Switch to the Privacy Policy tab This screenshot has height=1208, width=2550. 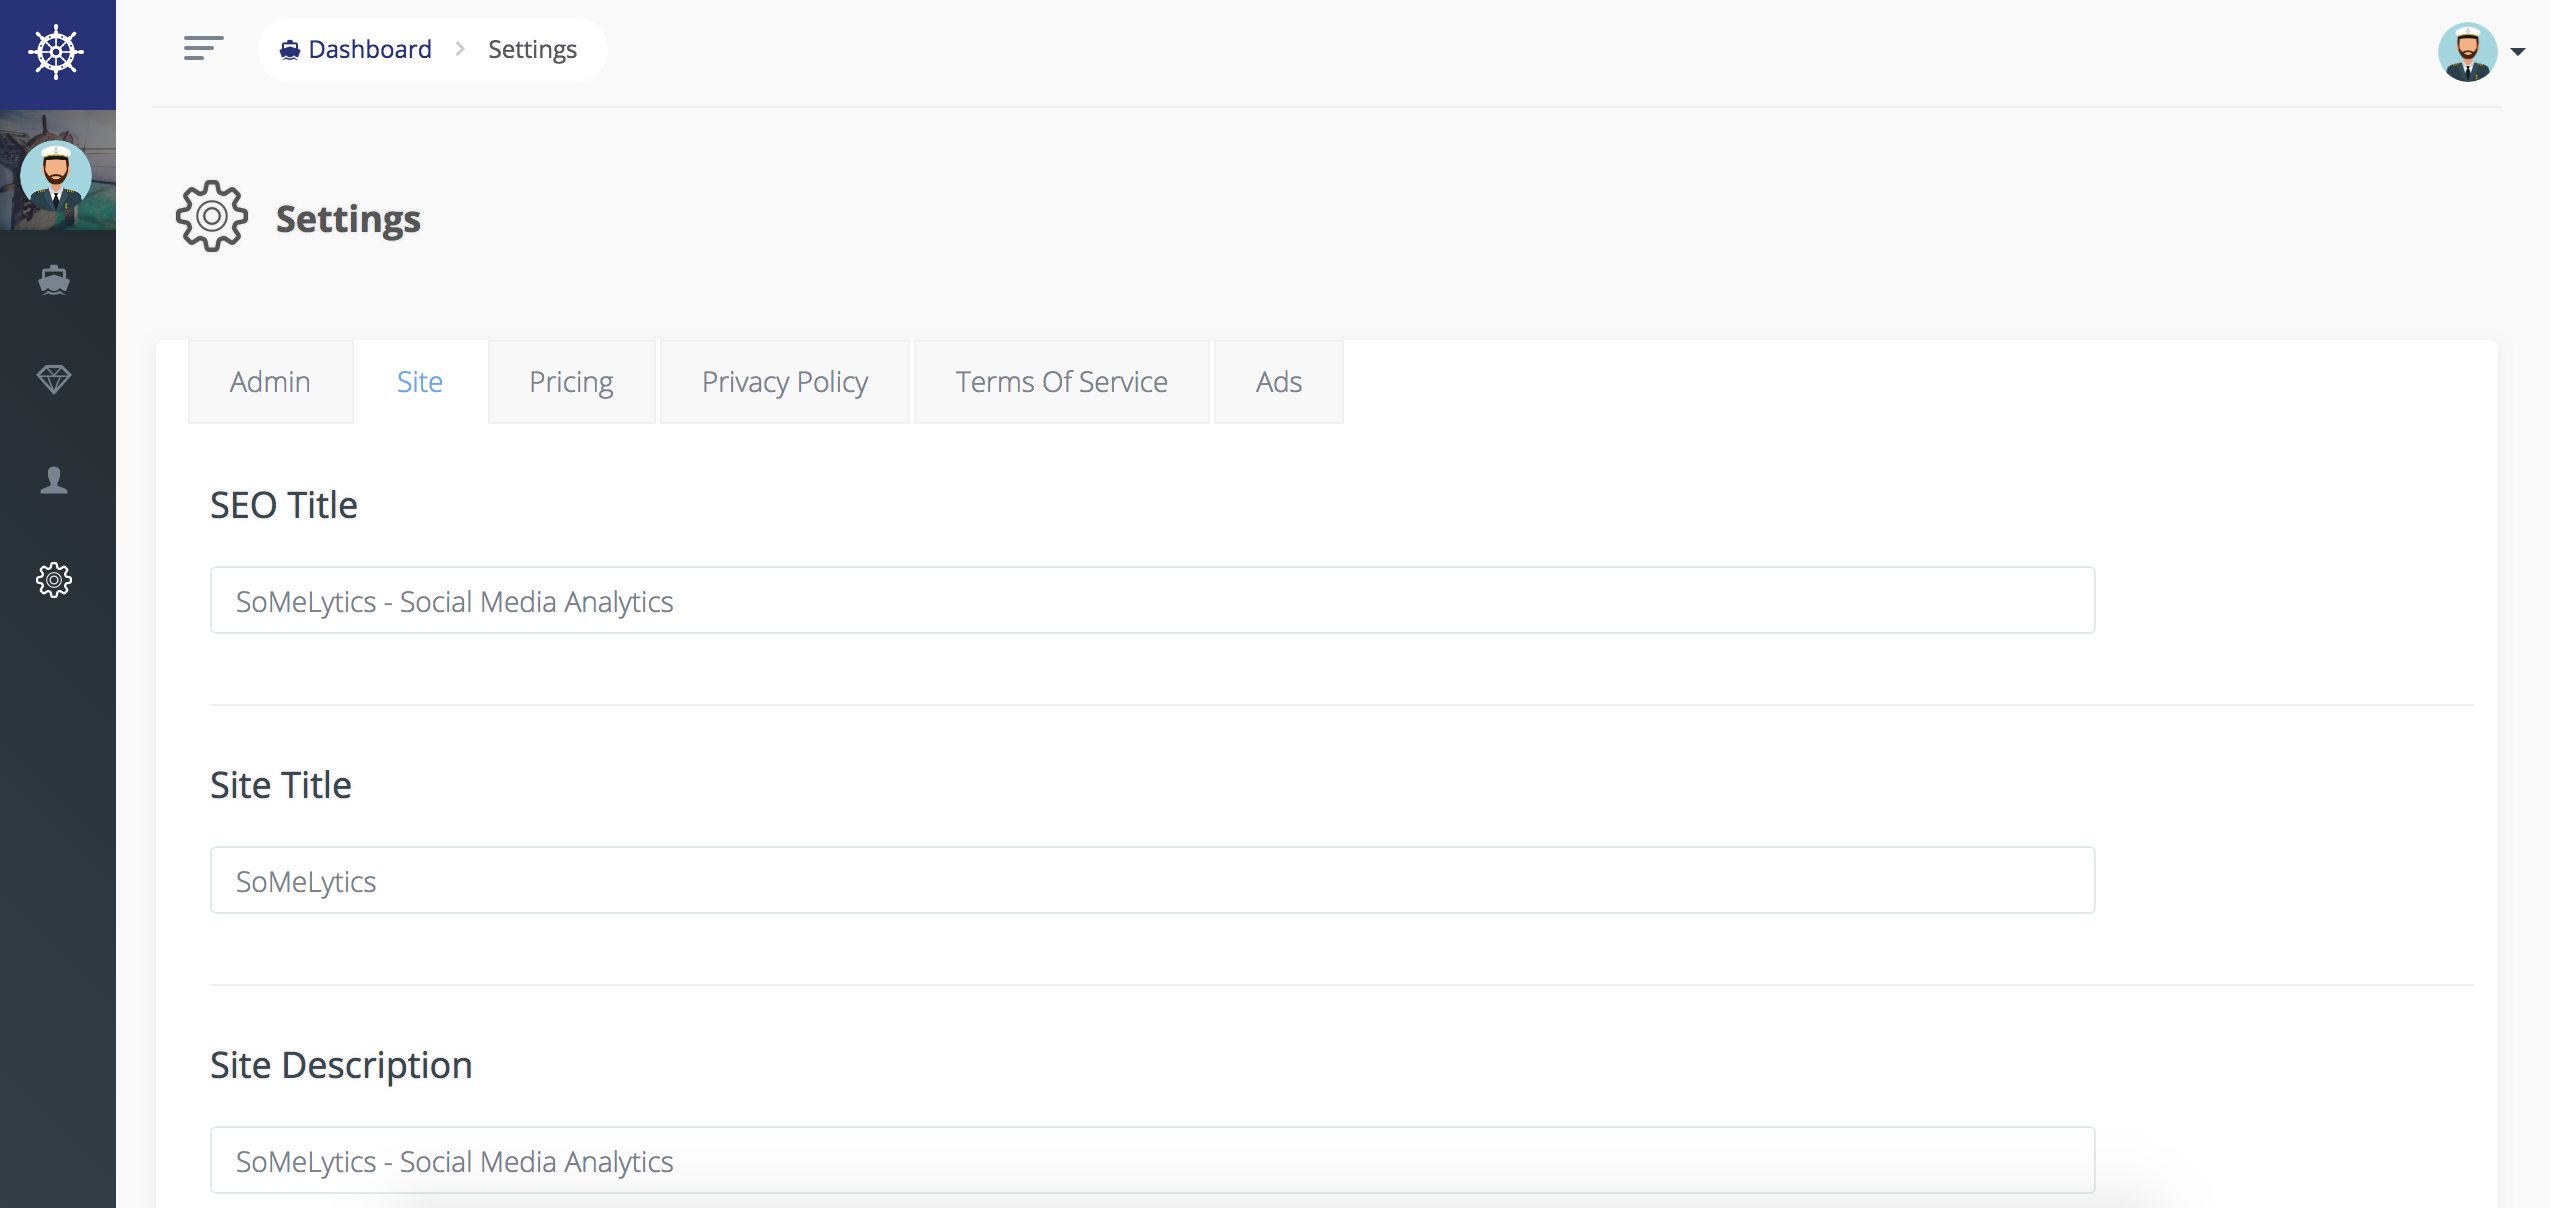click(784, 382)
